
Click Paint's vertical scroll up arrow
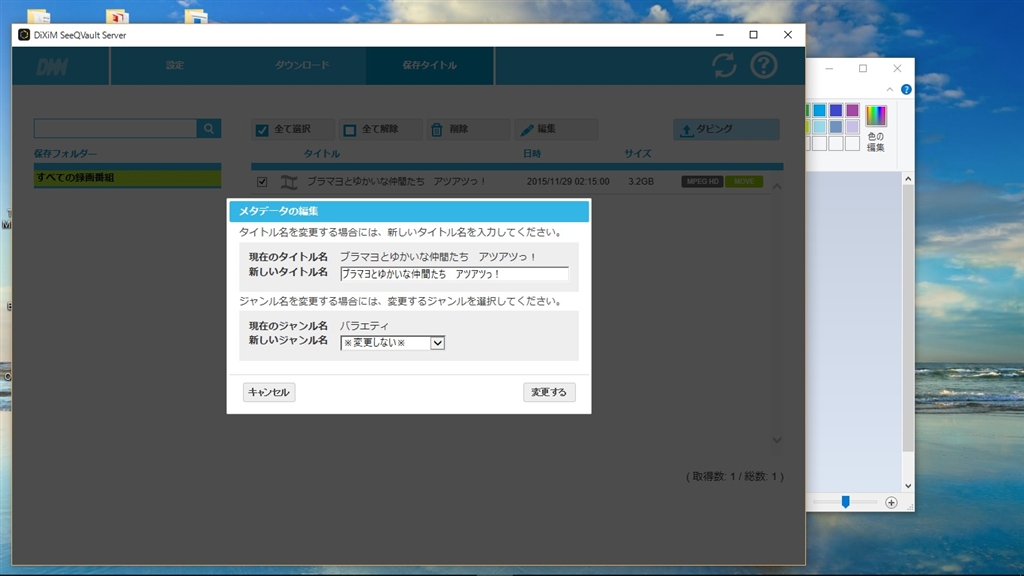click(908, 178)
